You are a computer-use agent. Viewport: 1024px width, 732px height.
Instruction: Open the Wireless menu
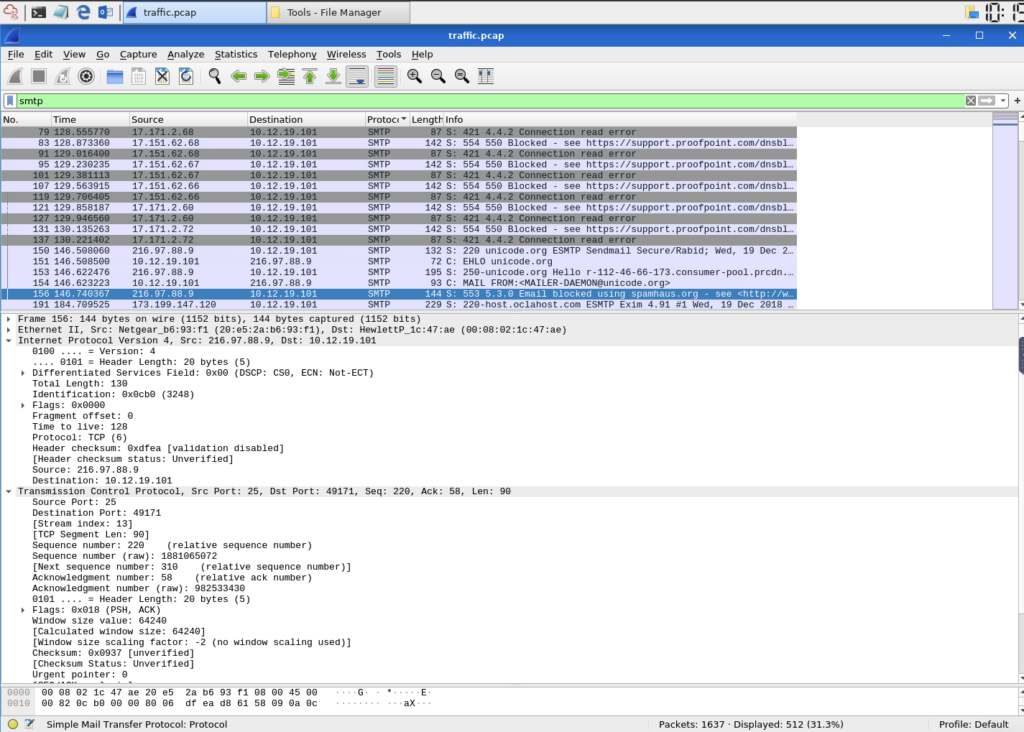point(346,54)
